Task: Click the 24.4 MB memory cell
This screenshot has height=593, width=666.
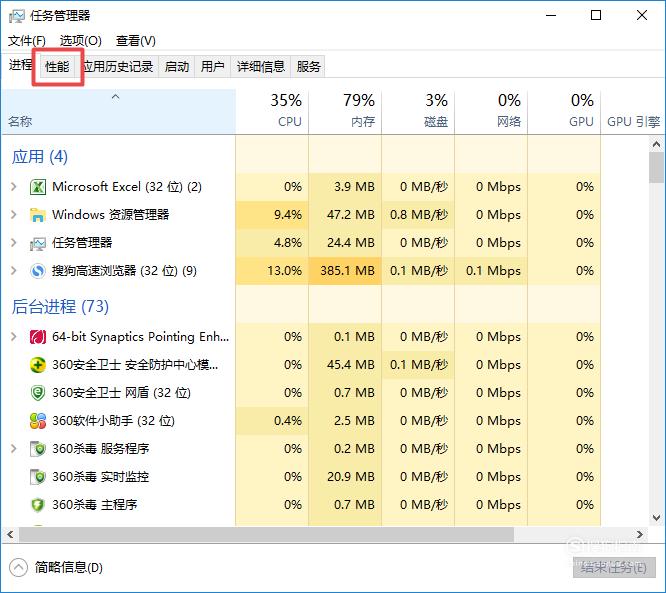Action: [x=345, y=243]
